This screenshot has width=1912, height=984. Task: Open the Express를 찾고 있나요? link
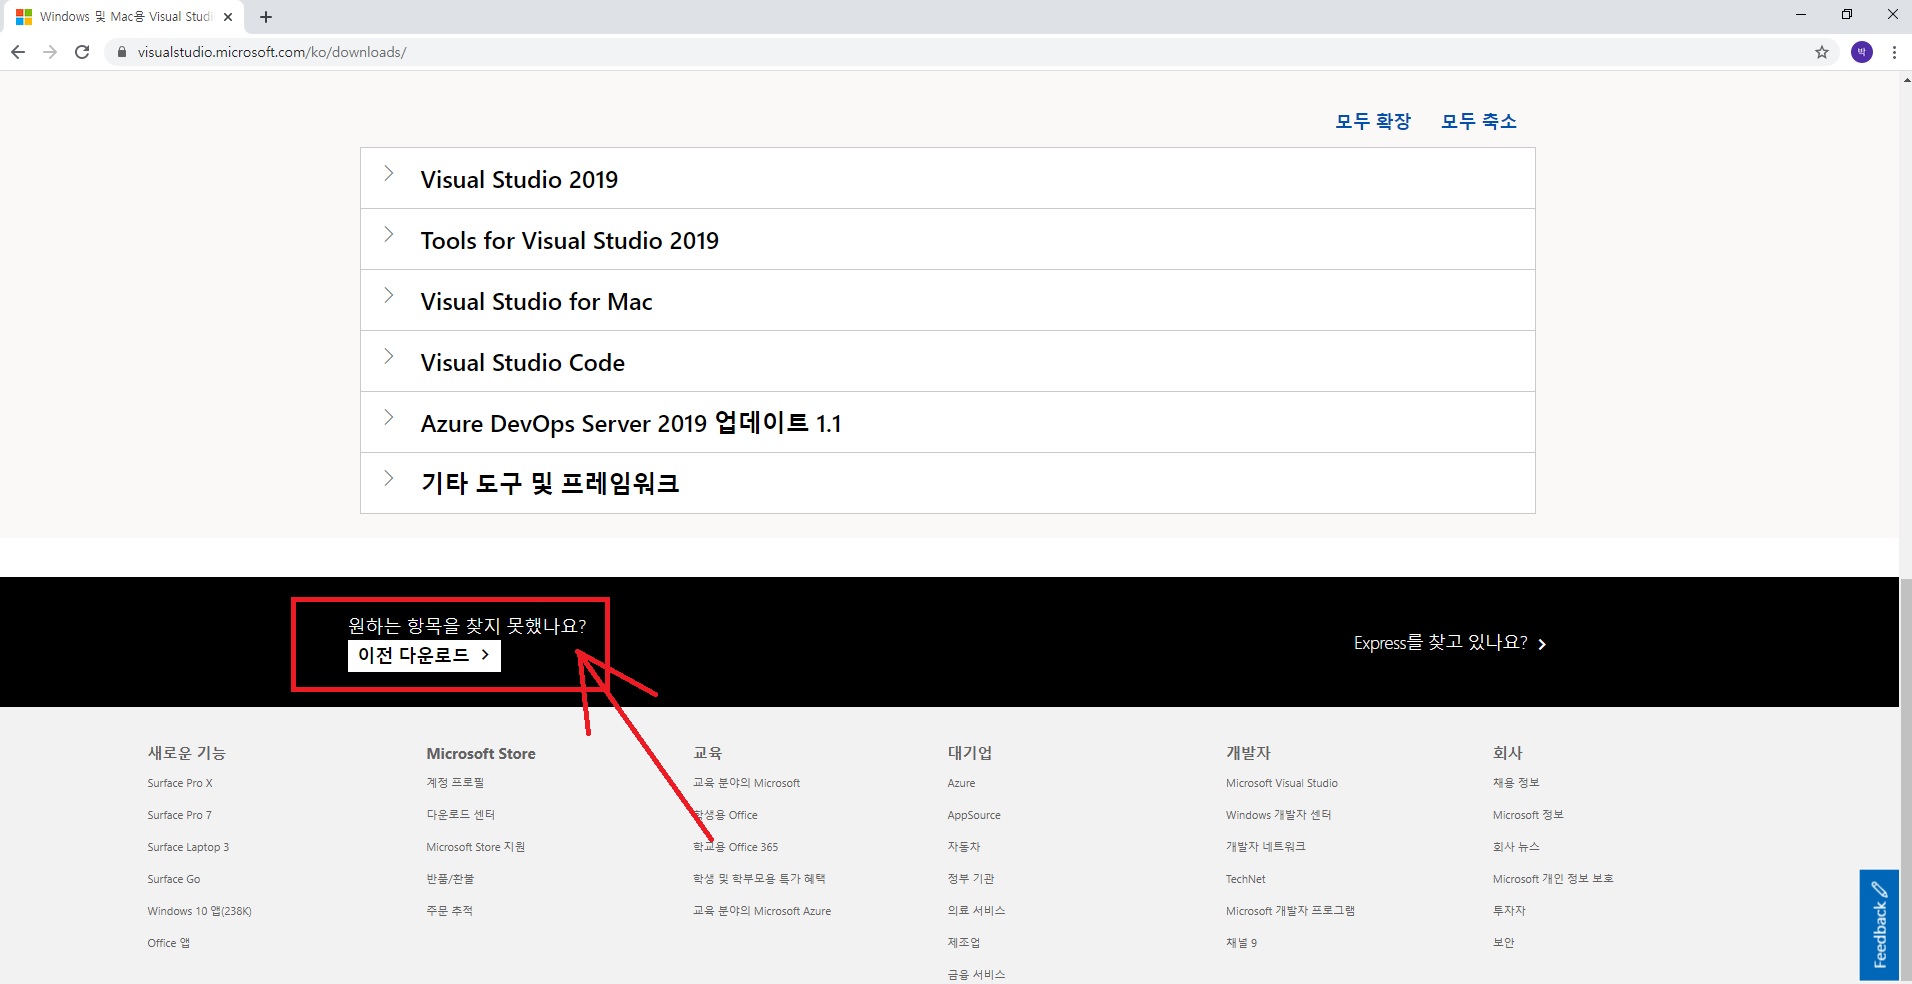(1450, 643)
